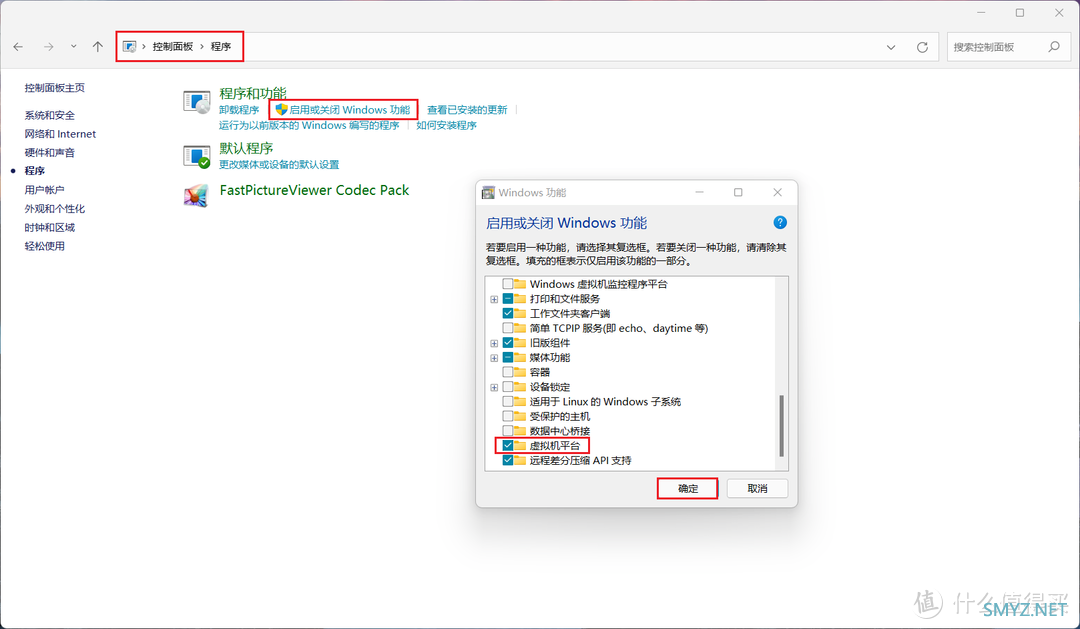Click the Windows 功能 dialog title icon

point(488,192)
